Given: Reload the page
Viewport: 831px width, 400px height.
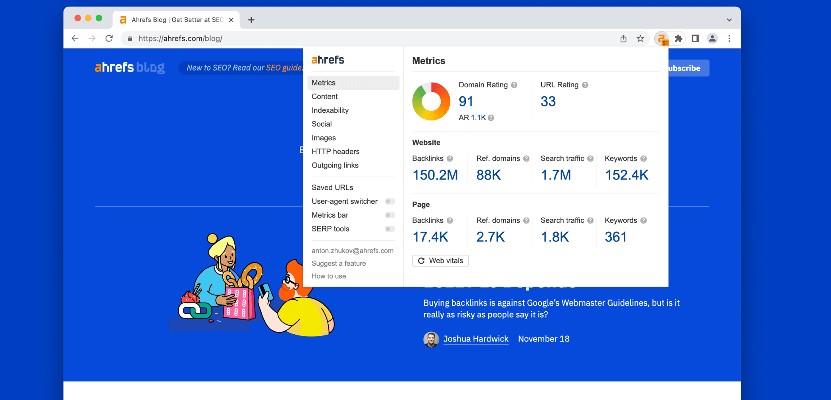Looking at the screenshot, I should click(x=109, y=38).
